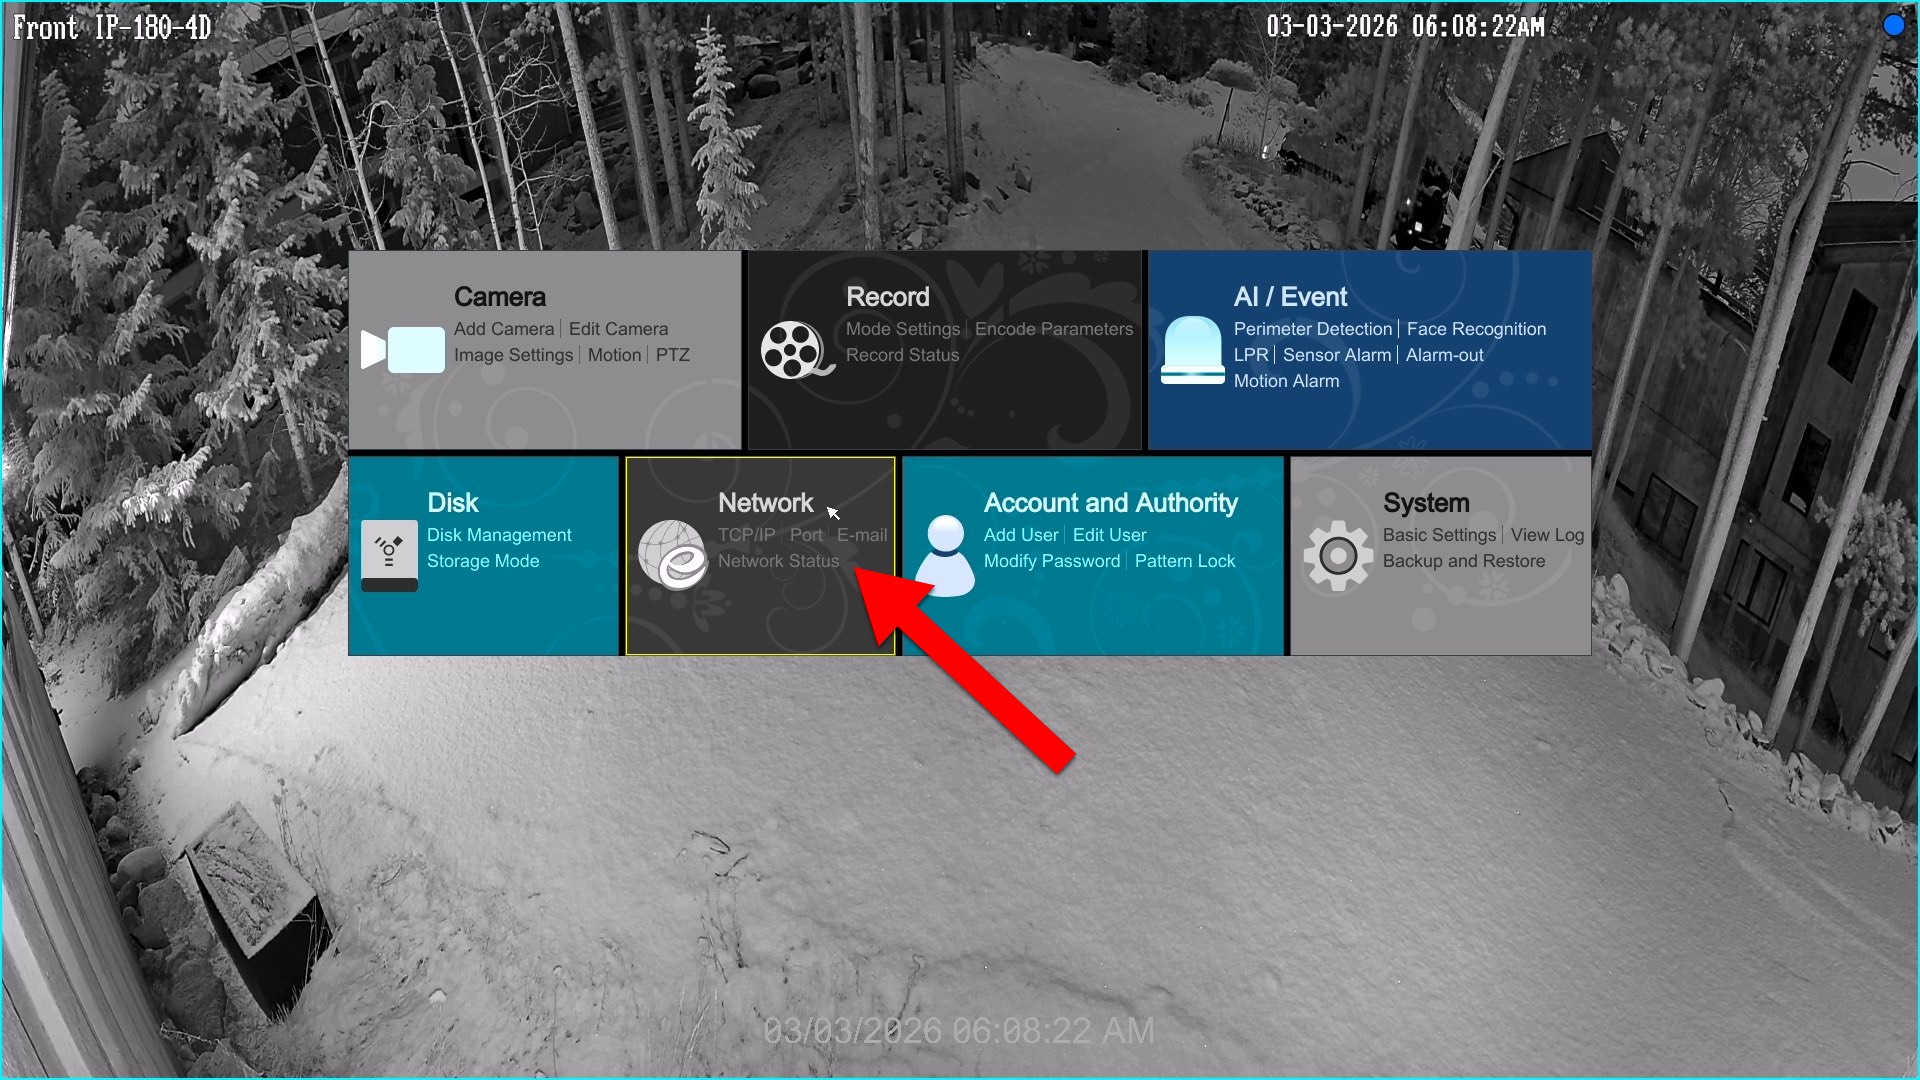
Task: Click the Camera tile video camera icon
Action: [x=403, y=350]
